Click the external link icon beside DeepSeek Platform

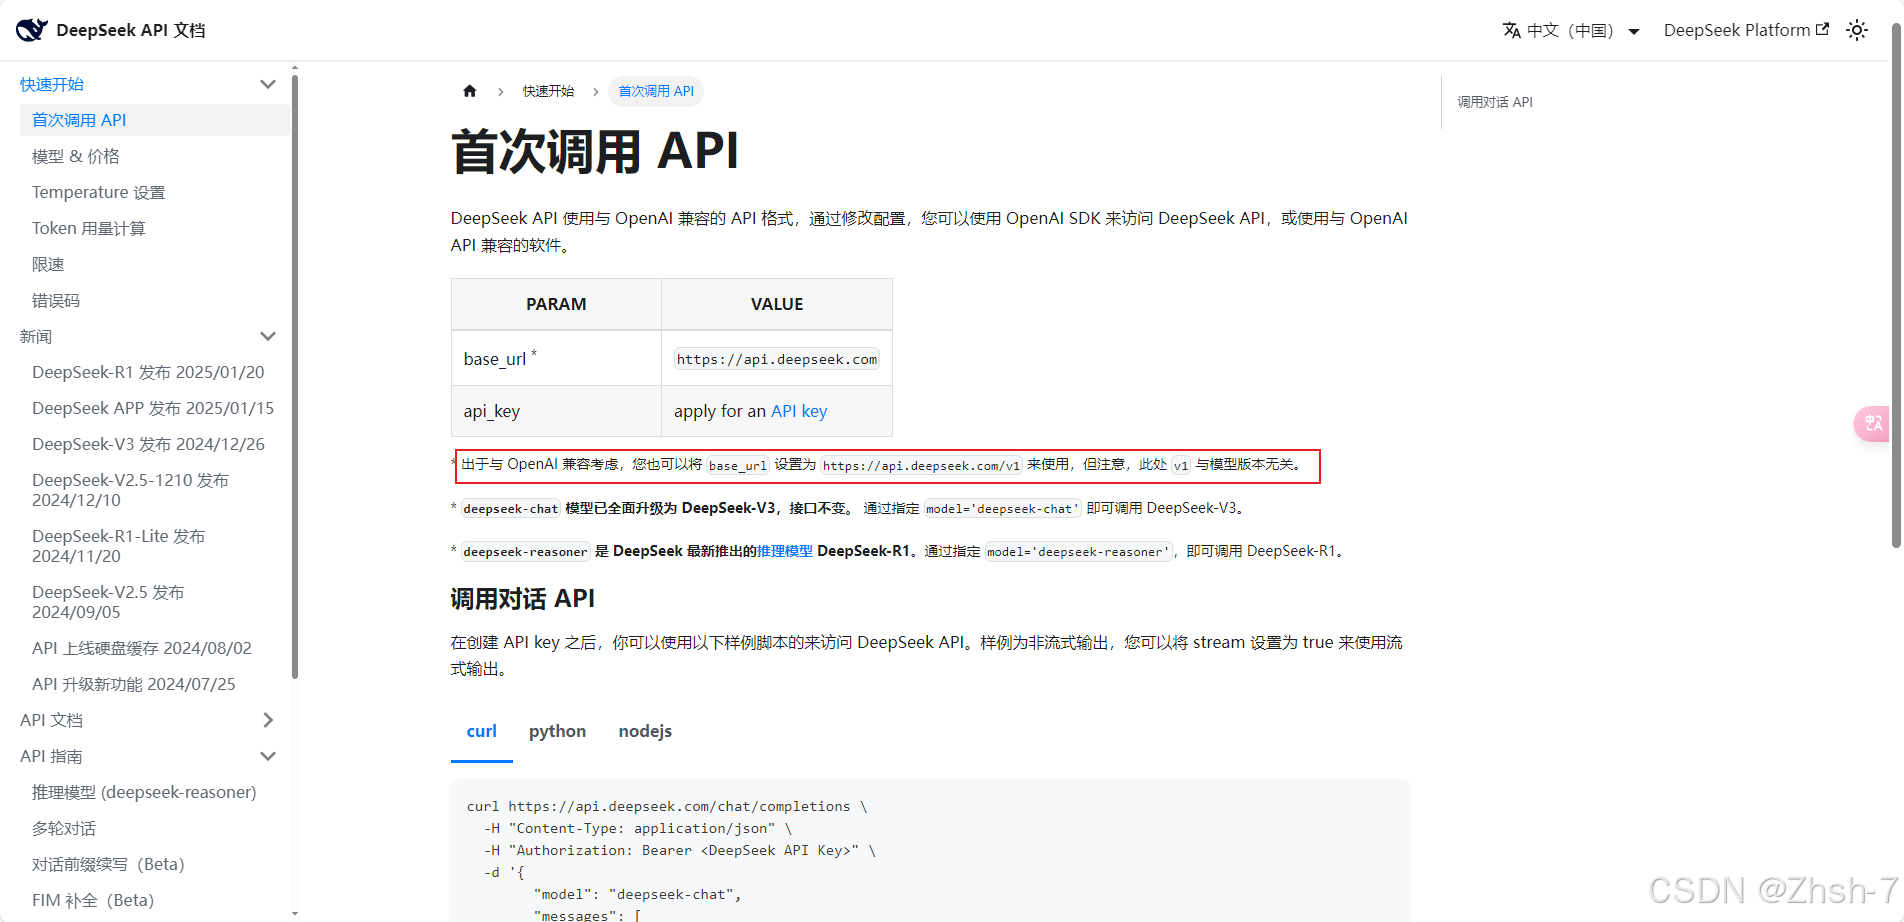click(x=1822, y=29)
